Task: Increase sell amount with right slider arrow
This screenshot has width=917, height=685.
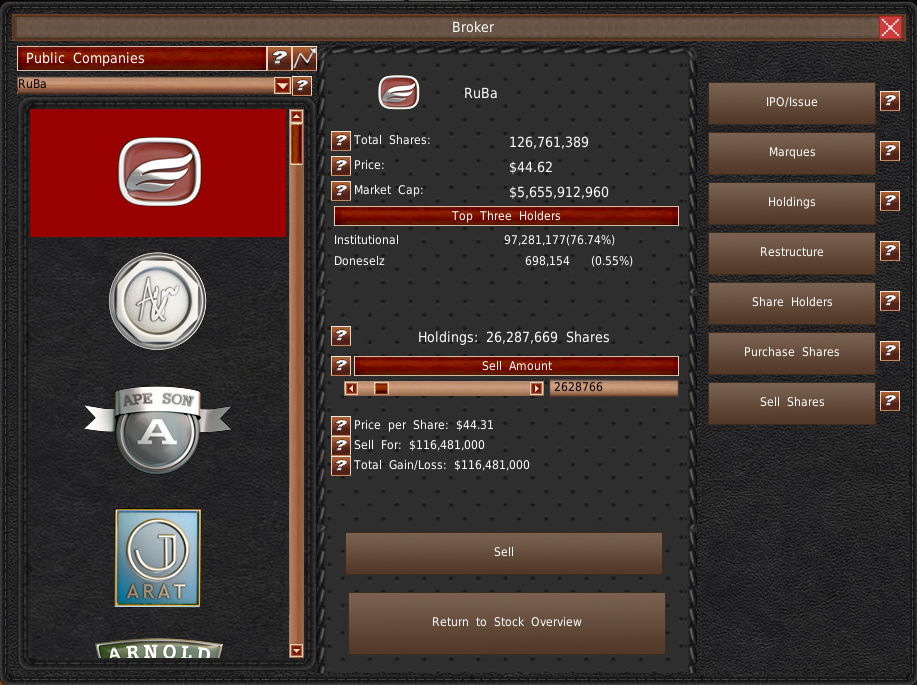Action: coord(537,388)
